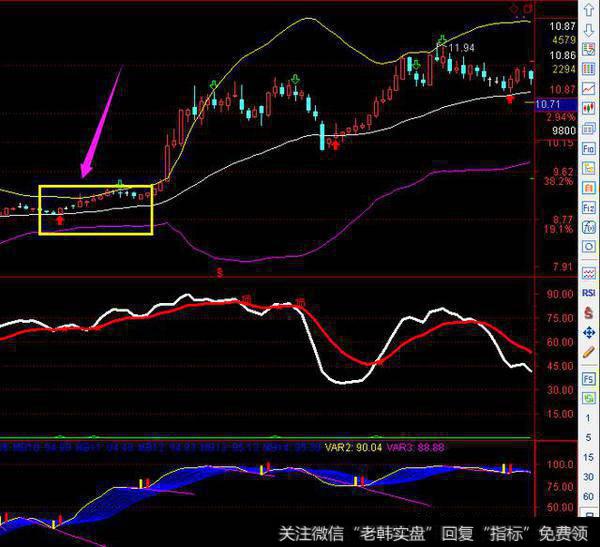This screenshot has height=547, width=600.
Task: Click the 9800 value in price column
Action: tap(564, 131)
